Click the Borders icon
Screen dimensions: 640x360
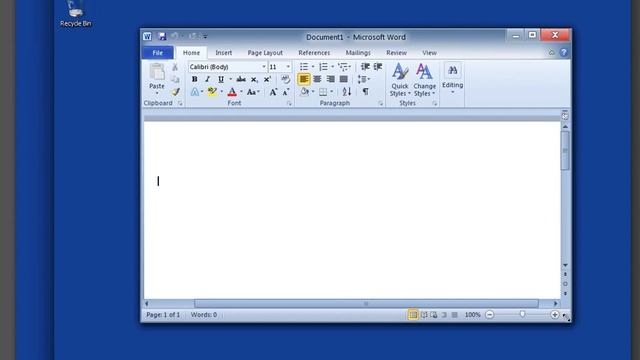[323, 92]
